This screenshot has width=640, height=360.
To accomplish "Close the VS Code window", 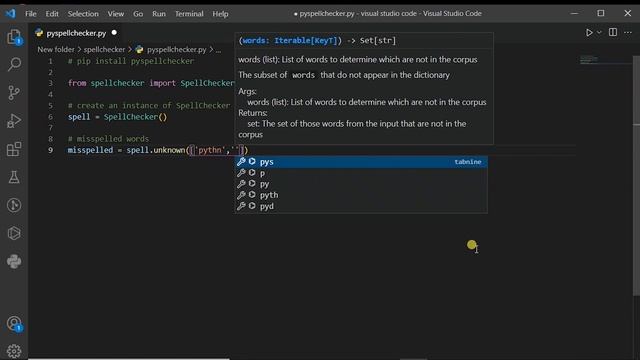I will [628, 13].
